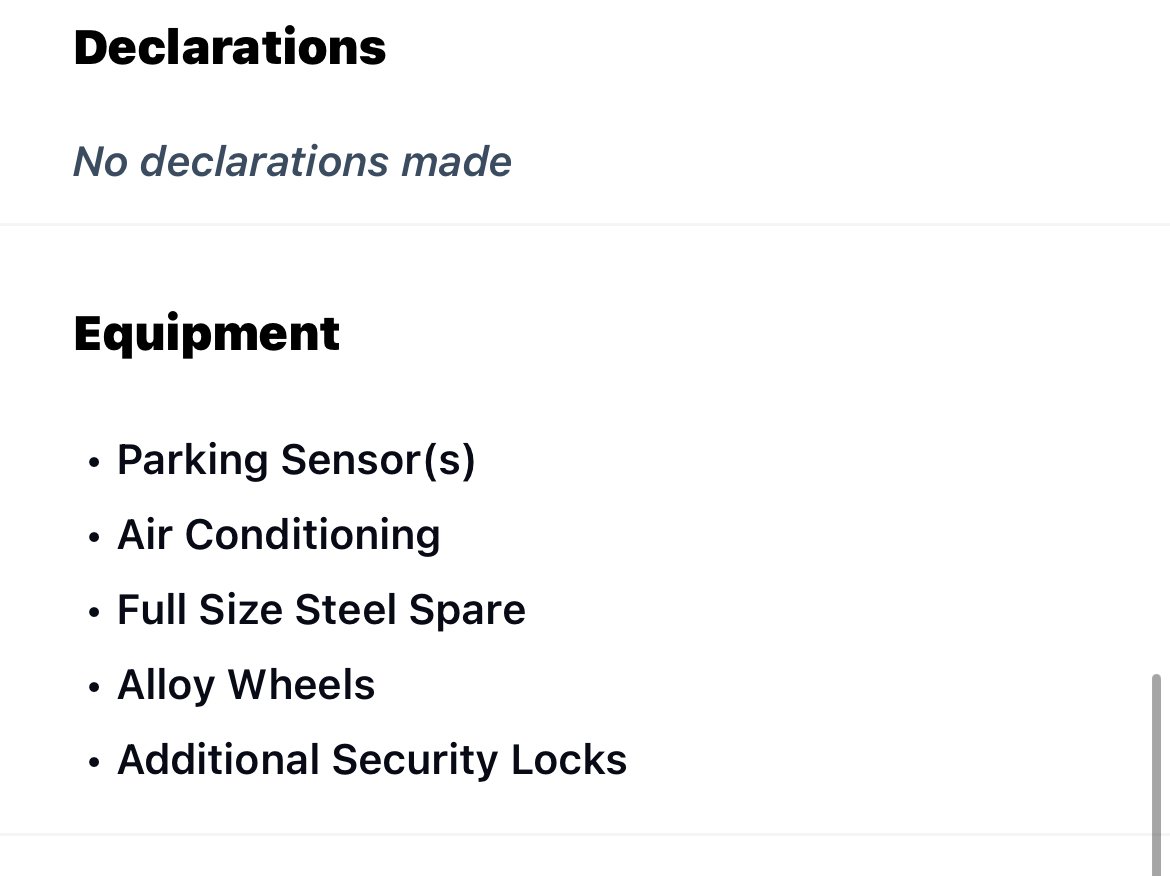Select the Parking Sensor(s) list item
The height and width of the screenshot is (876, 1170).
(x=296, y=460)
